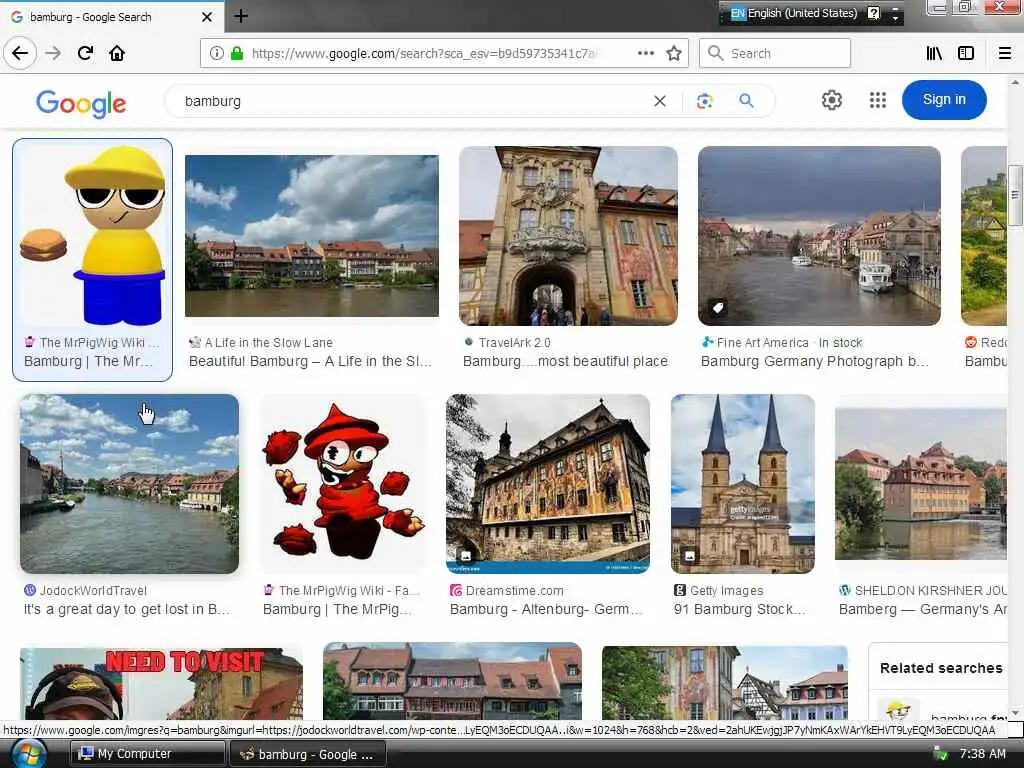Switch to bamburg - Google taskbar button
Viewport: 1024px width, 768px height.
307,754
